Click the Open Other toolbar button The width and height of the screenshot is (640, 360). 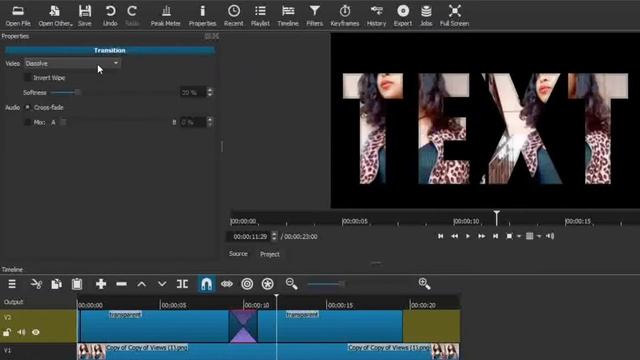(x=55, y=16)
